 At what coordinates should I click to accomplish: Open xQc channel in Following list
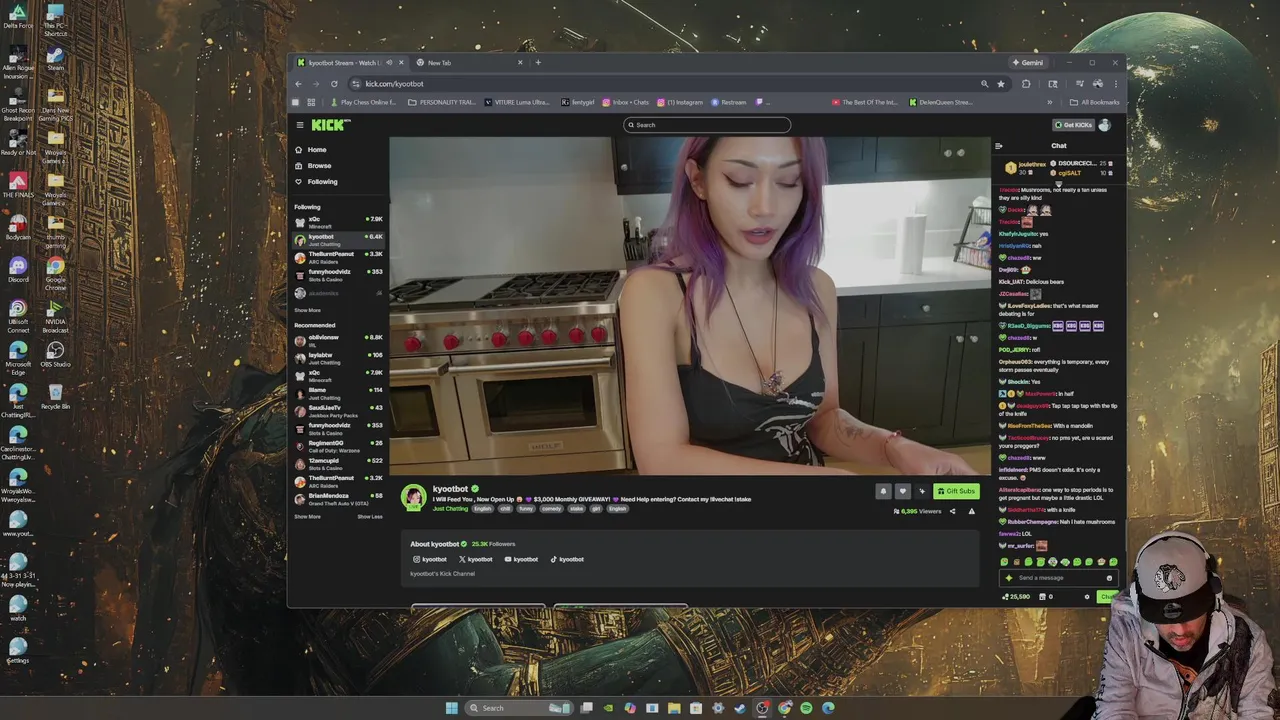tap(338, 221)
